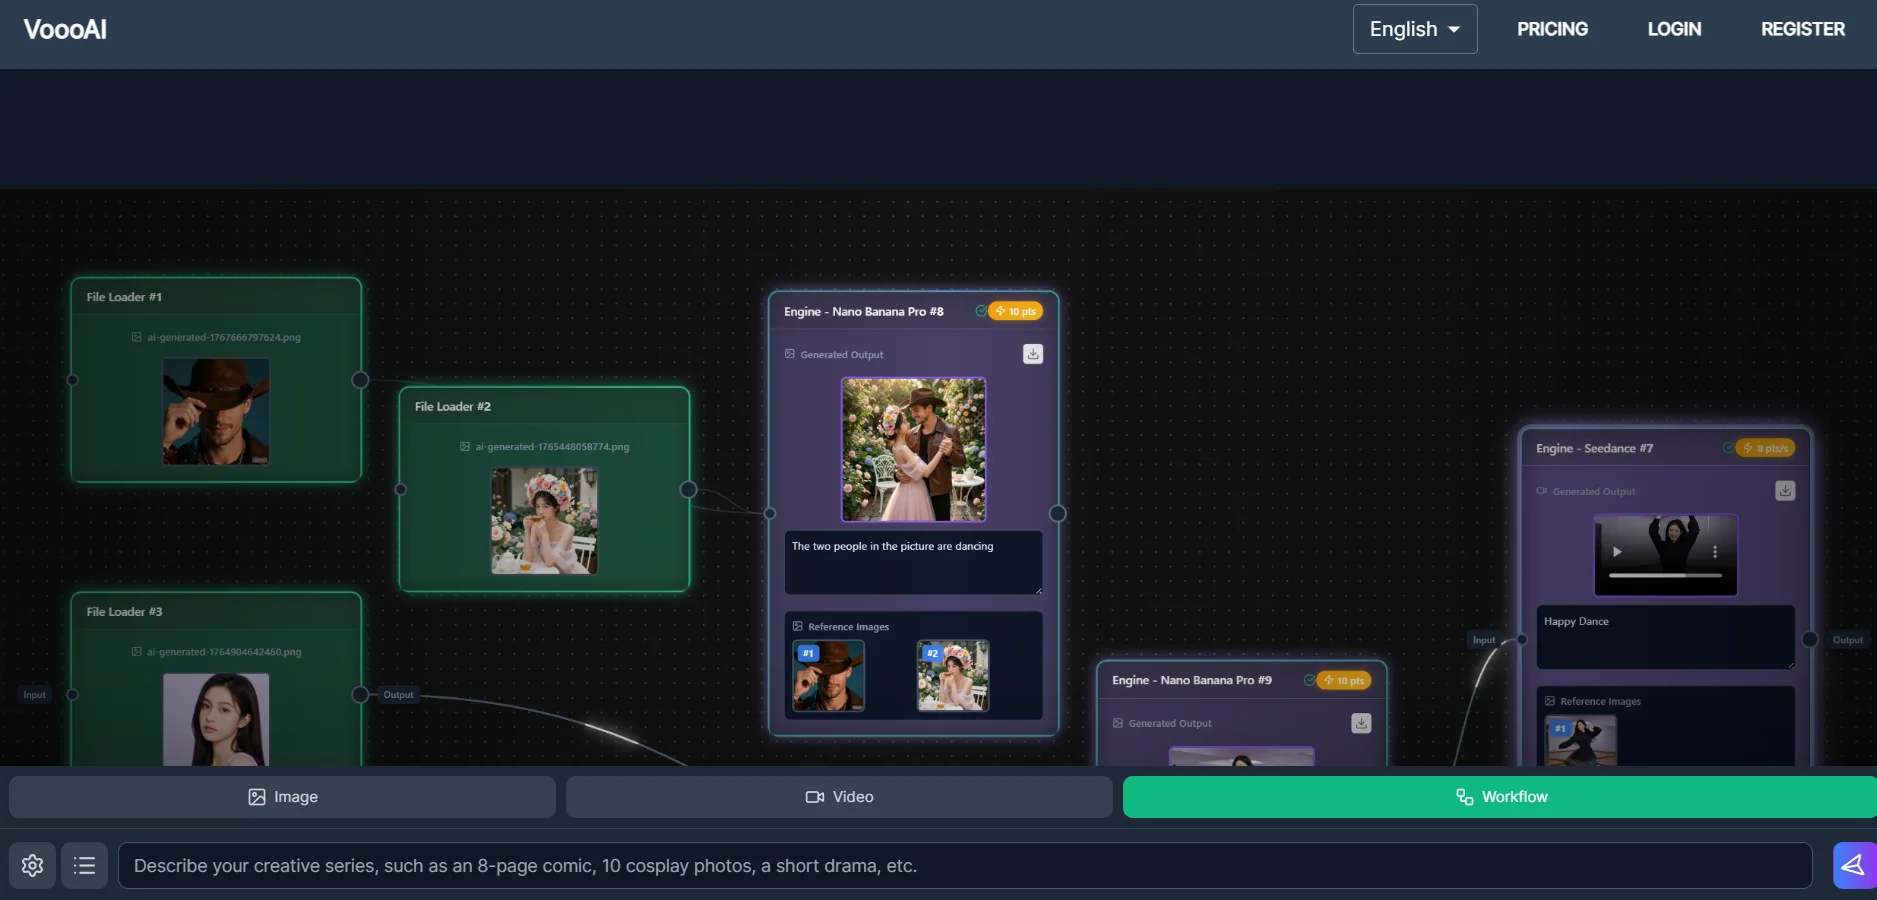Click reference image #2 in Engine #8
1877x900 pixels.
[953, 676]
